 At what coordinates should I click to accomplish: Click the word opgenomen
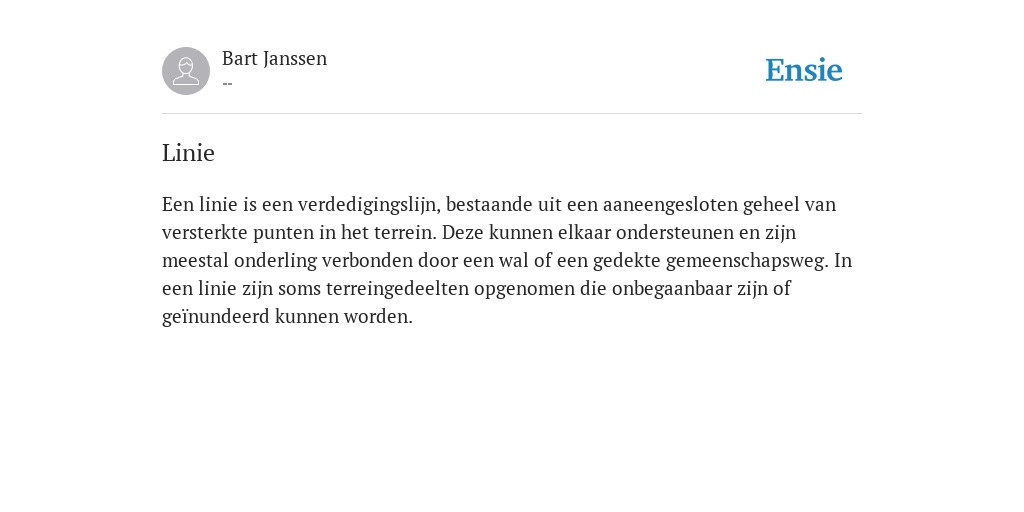[524, 289]
